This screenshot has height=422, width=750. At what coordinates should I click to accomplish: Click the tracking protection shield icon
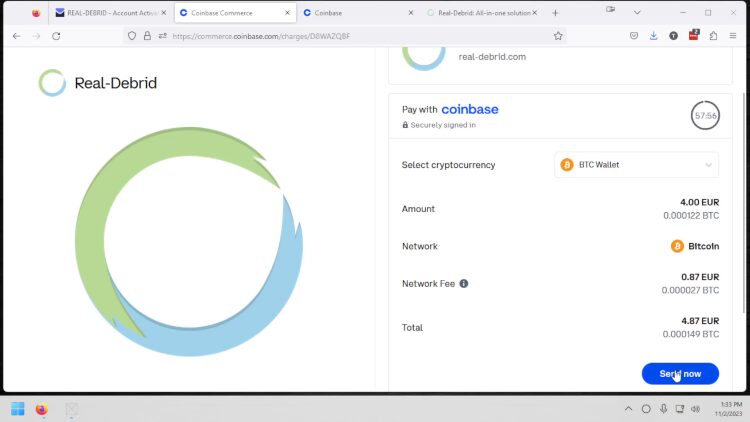click(x=131, y=36)
